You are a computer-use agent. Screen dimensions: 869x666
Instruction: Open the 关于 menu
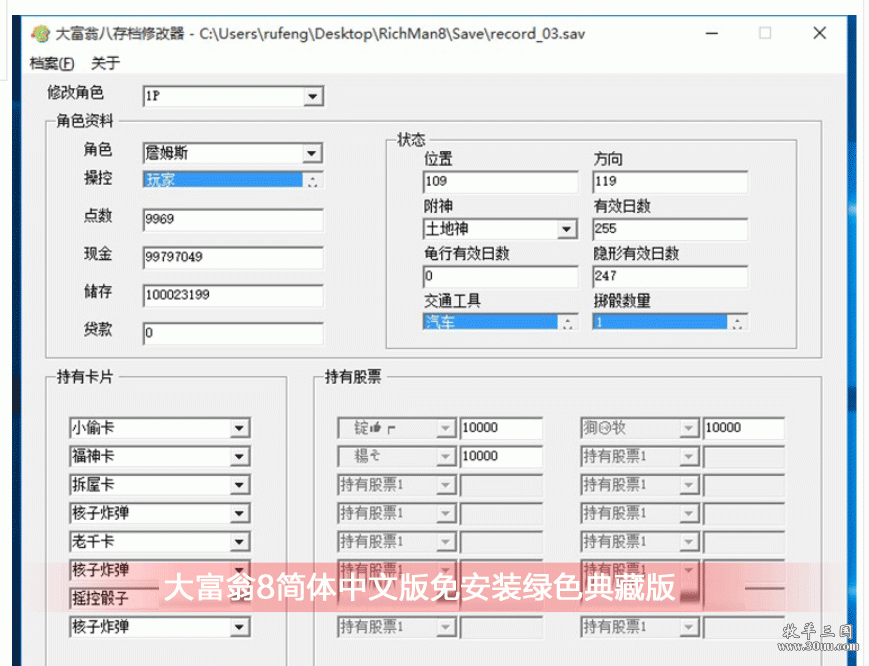pos(105,63)
